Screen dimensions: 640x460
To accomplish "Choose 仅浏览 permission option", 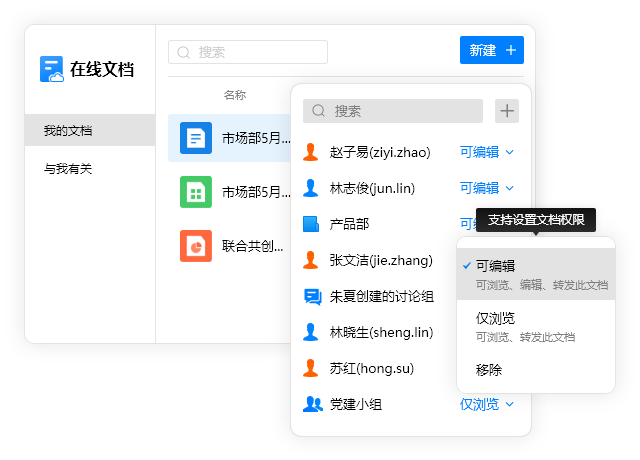I will [536, 326].
